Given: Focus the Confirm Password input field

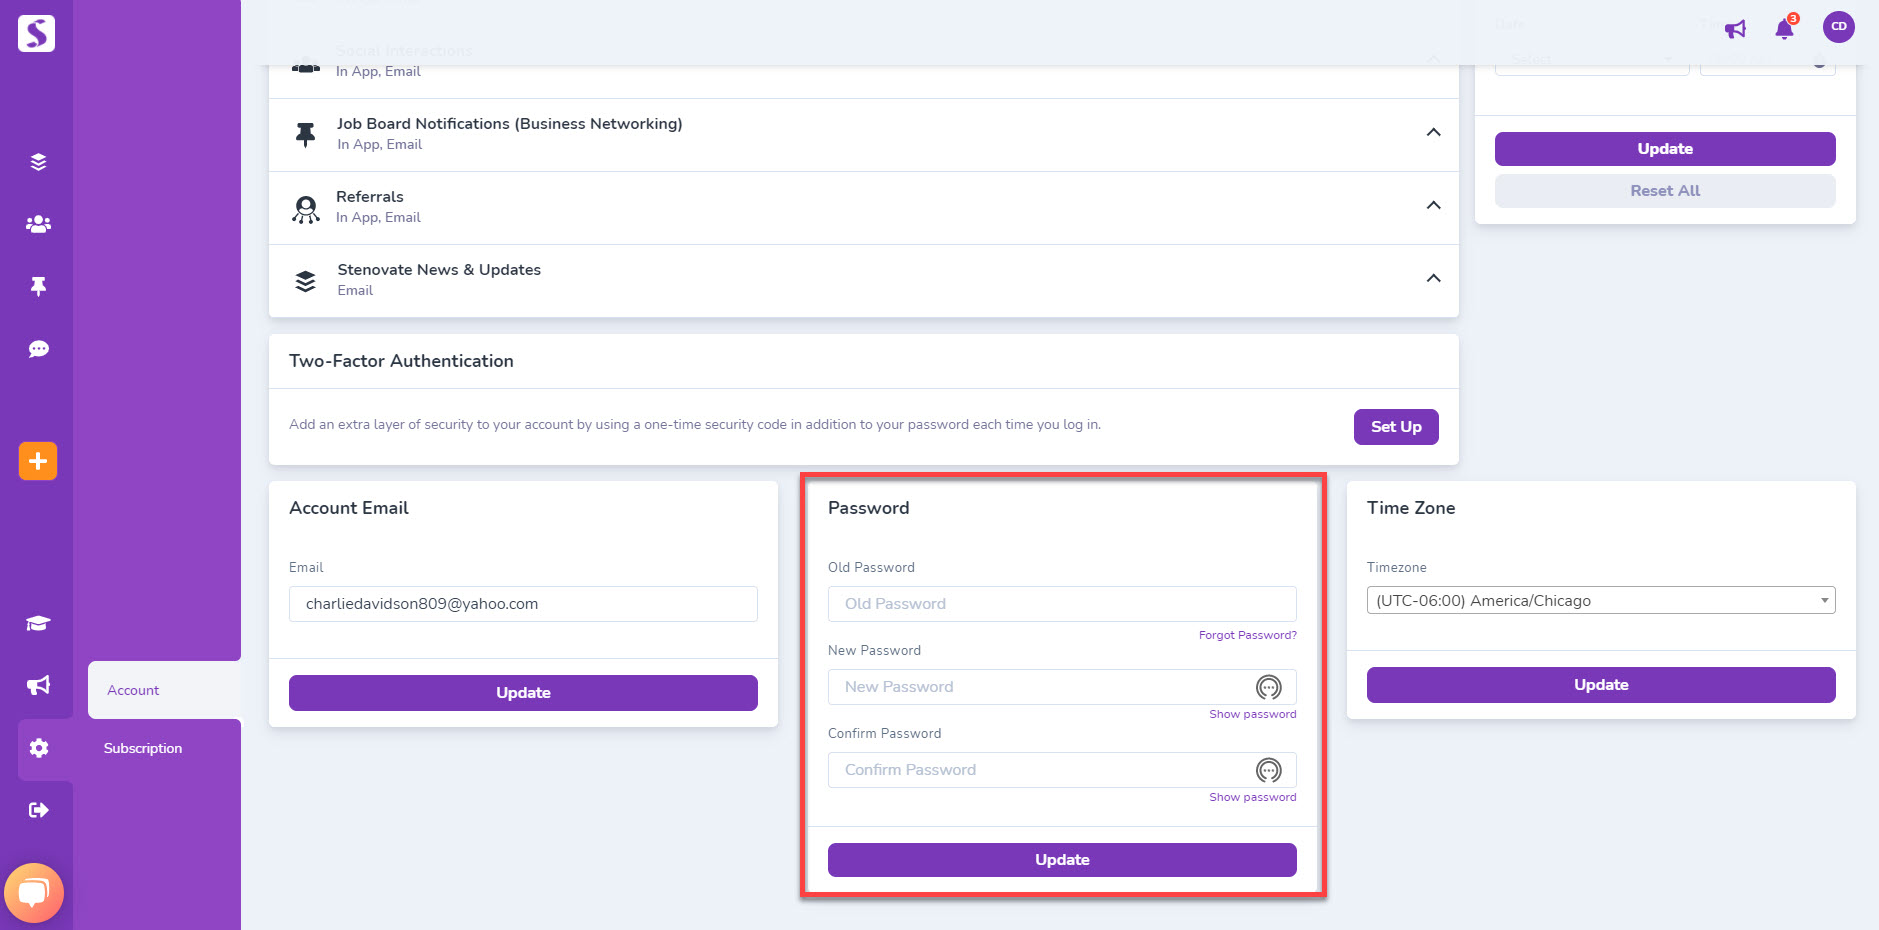Looking at the screenshot, I should (x=1062, y=770).
